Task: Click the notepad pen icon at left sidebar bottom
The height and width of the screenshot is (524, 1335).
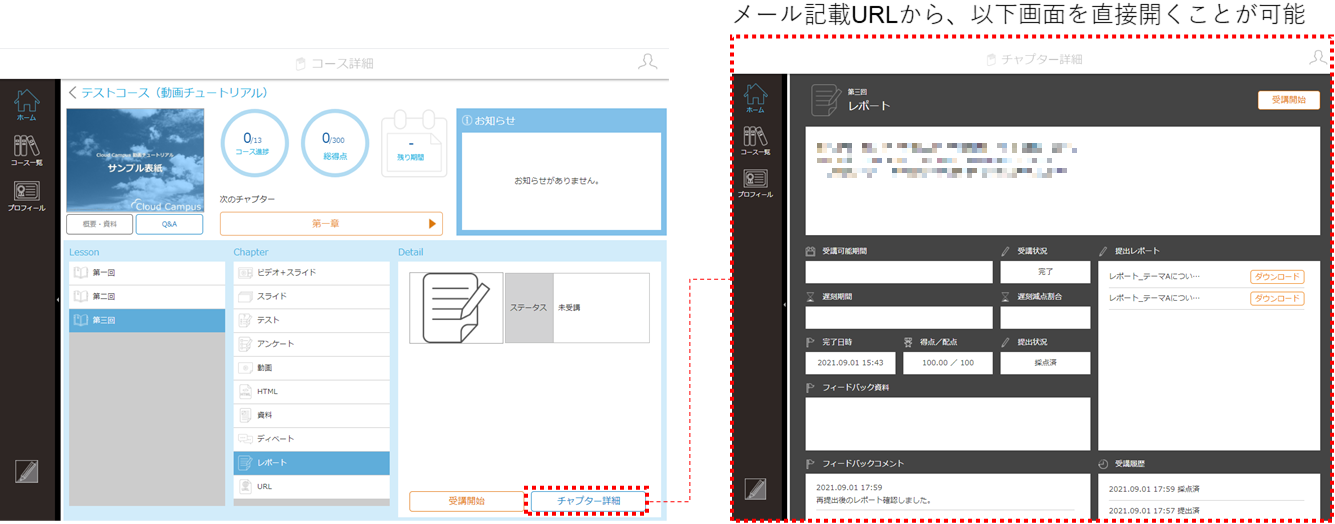Action: coord(27,471)
